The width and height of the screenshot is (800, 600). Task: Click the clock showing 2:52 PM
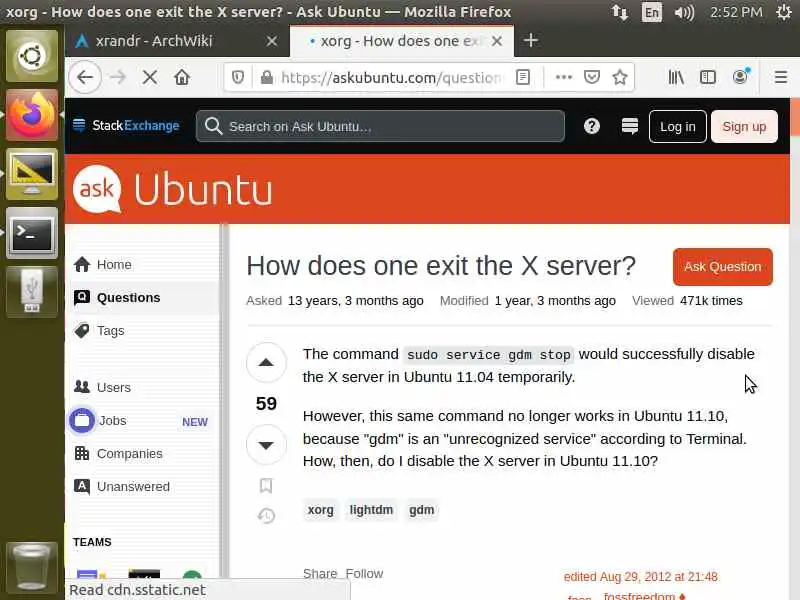point(736,12)
